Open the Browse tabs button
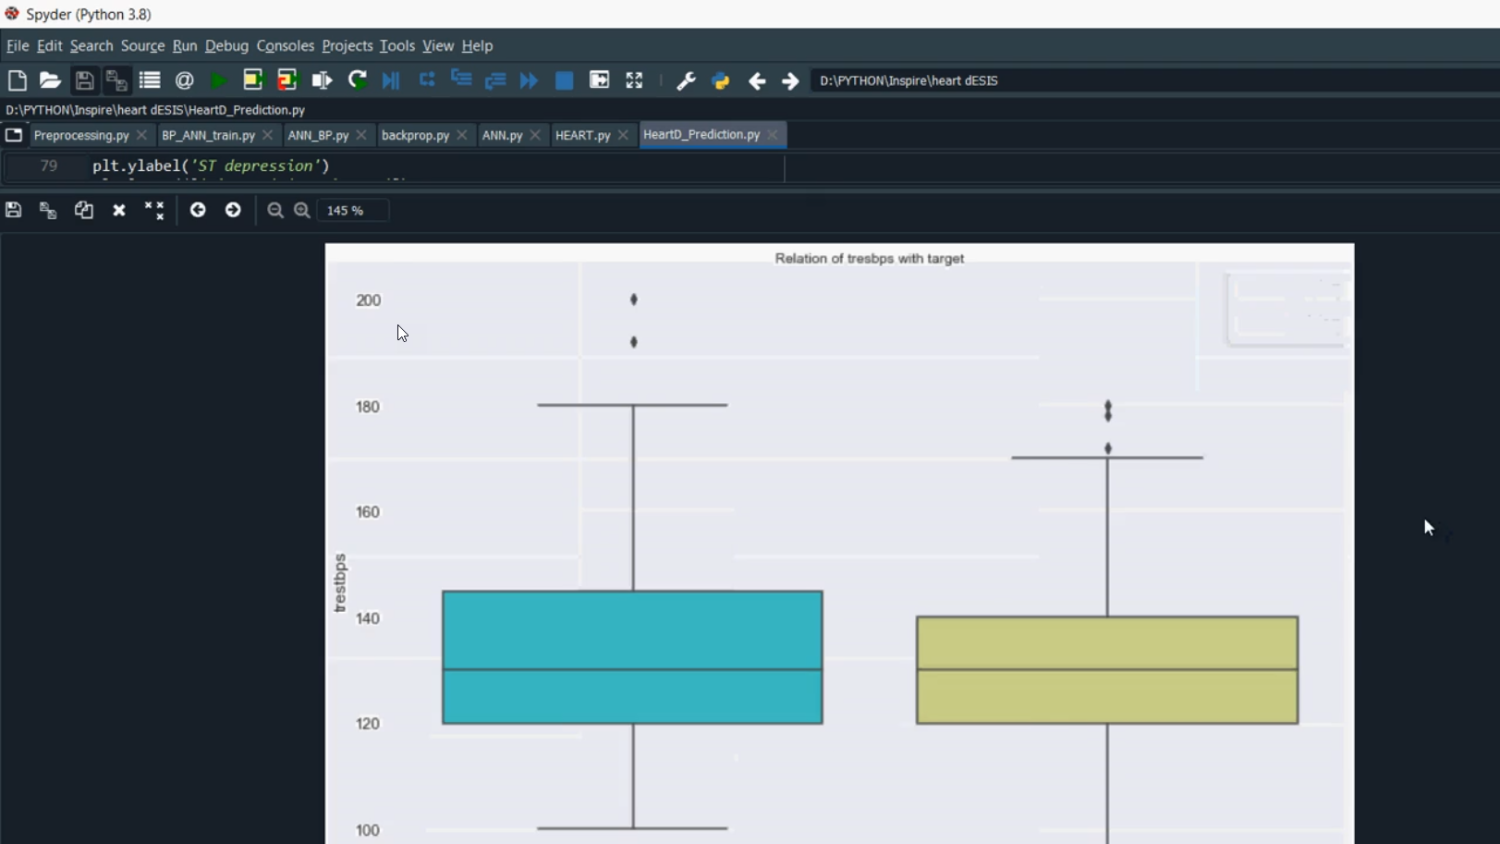 pos(14,135)
